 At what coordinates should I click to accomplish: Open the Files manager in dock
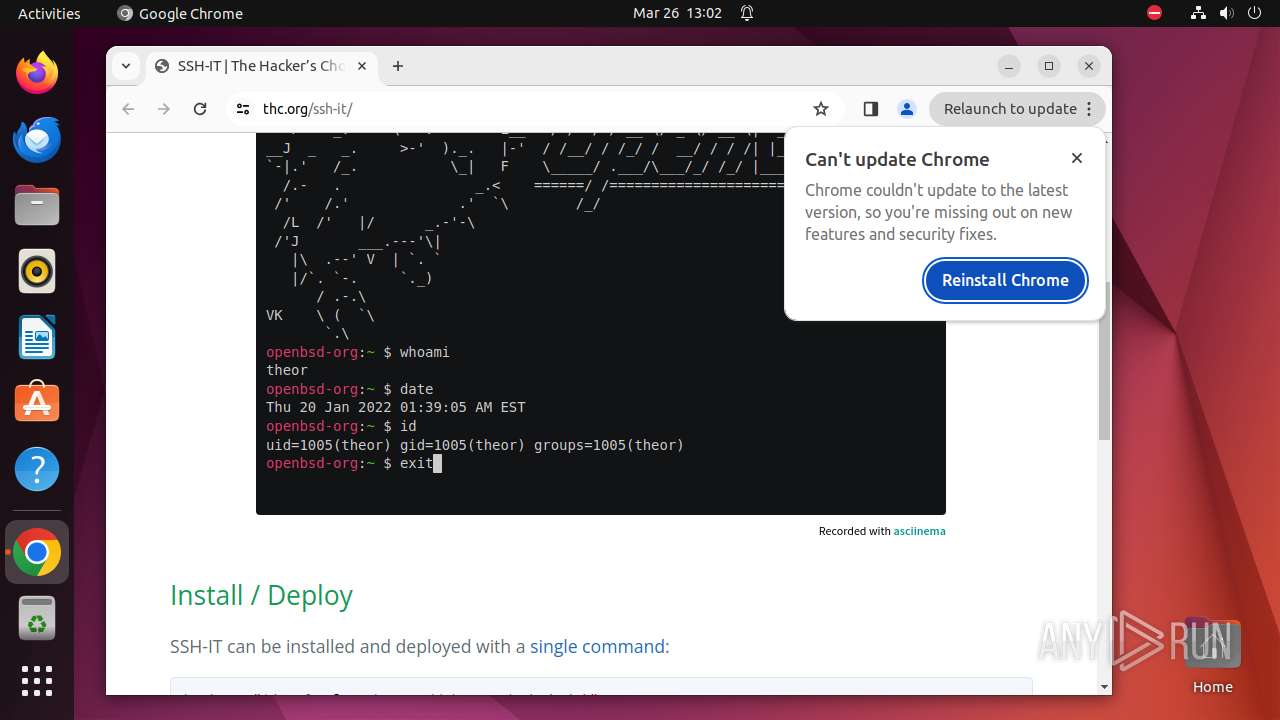point(37,205)
